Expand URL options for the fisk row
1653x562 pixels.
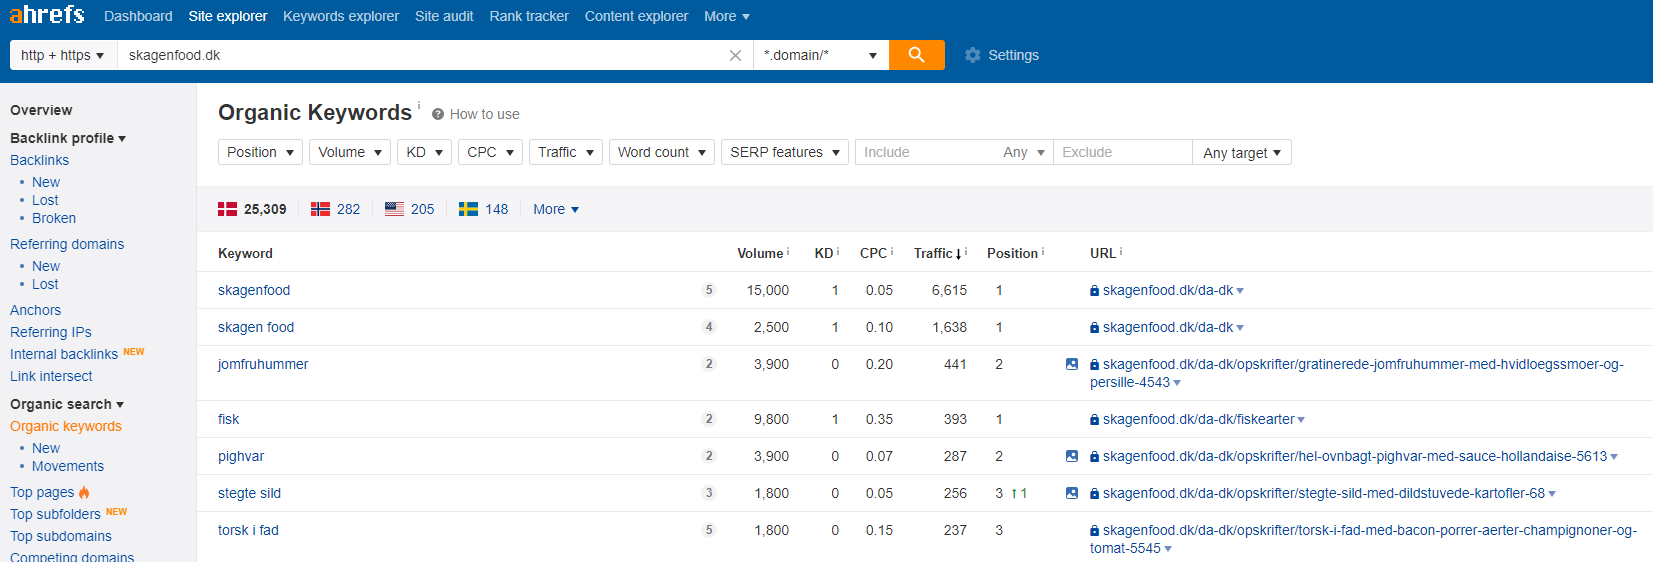point(1301,420)
